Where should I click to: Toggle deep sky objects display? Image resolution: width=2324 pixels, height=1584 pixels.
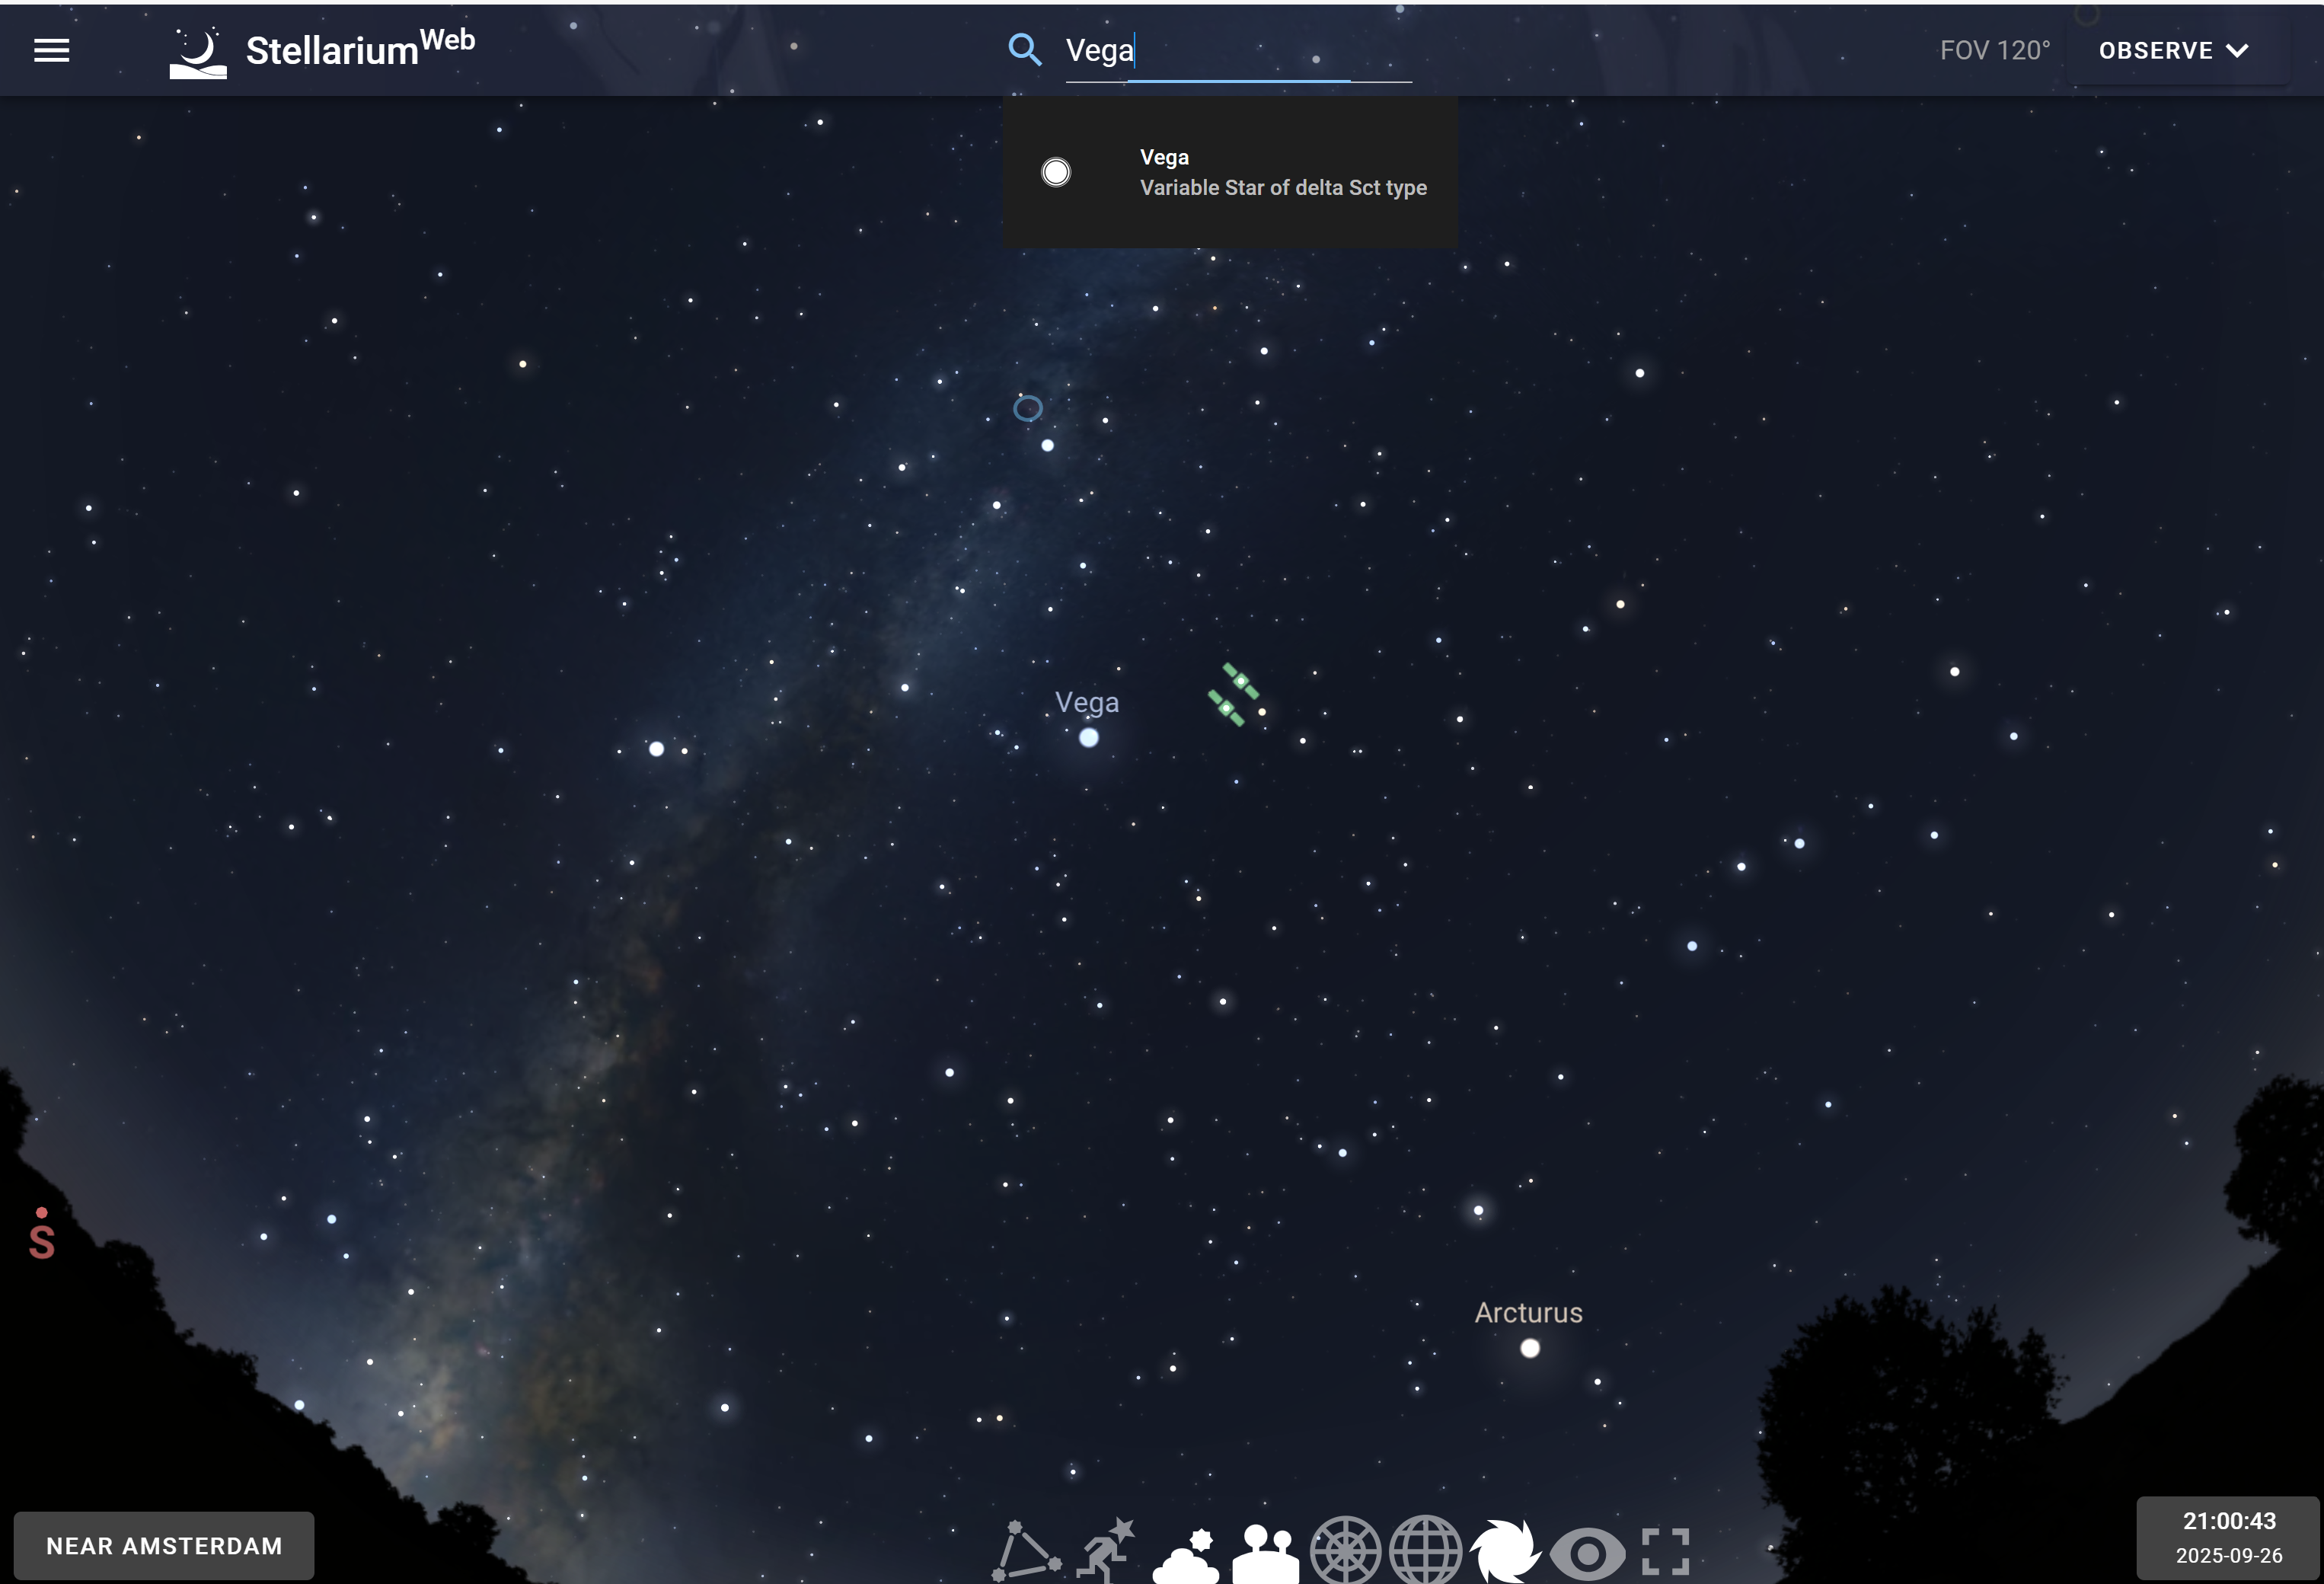1505,1551
